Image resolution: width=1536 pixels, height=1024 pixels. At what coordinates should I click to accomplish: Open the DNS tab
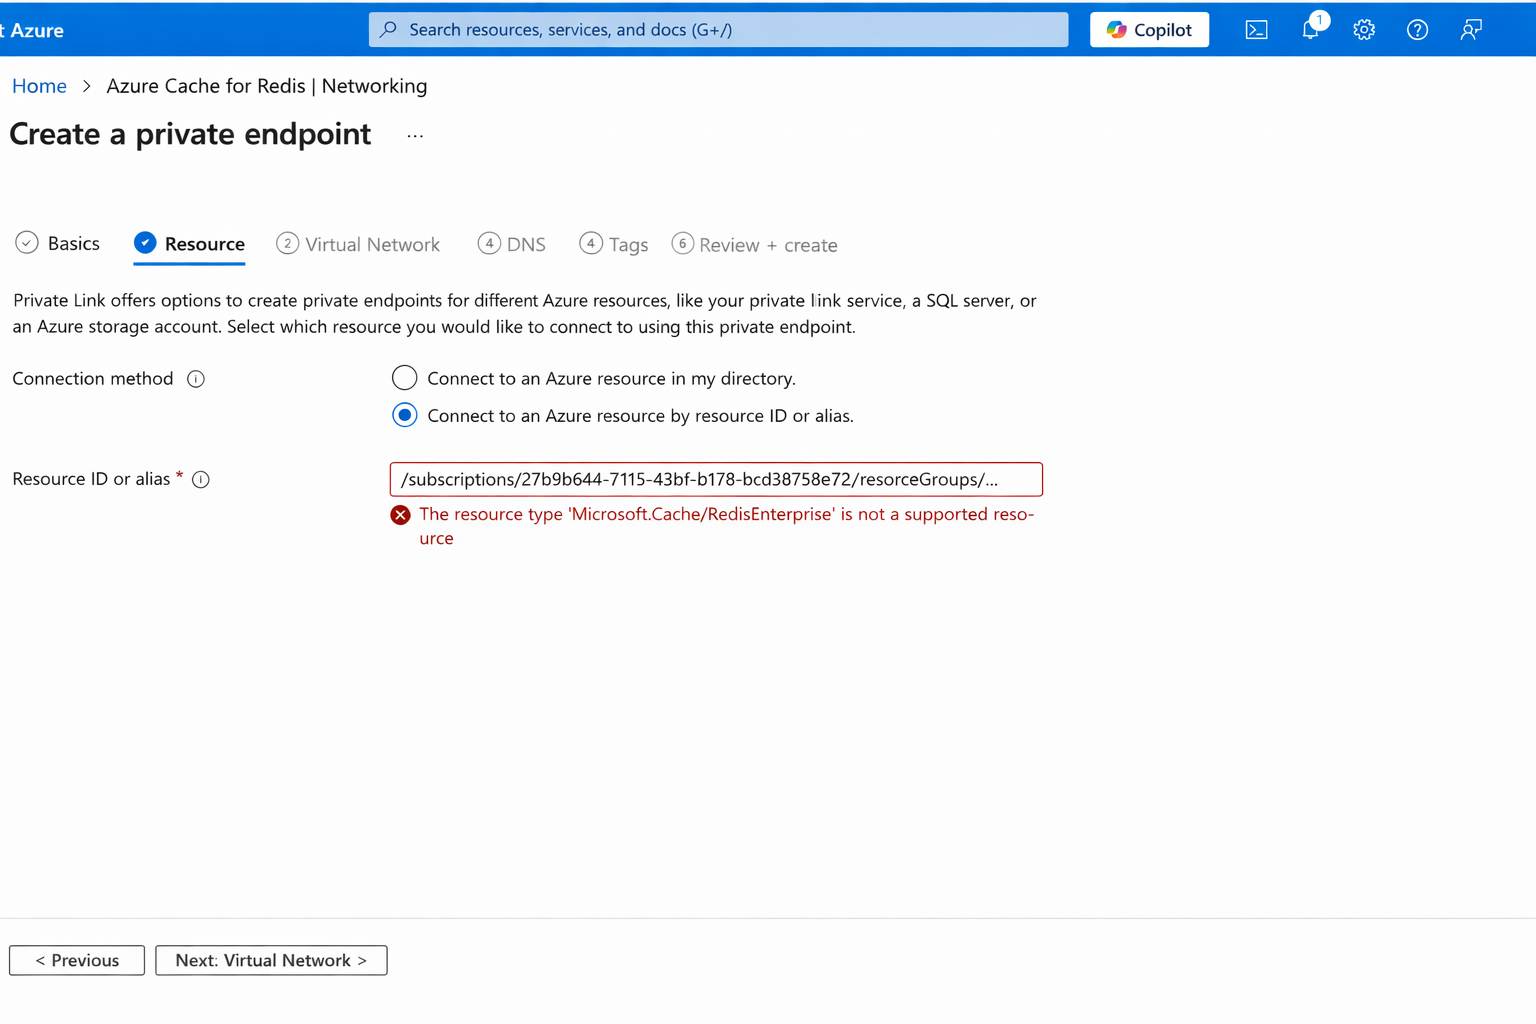[x=512, y=244]
